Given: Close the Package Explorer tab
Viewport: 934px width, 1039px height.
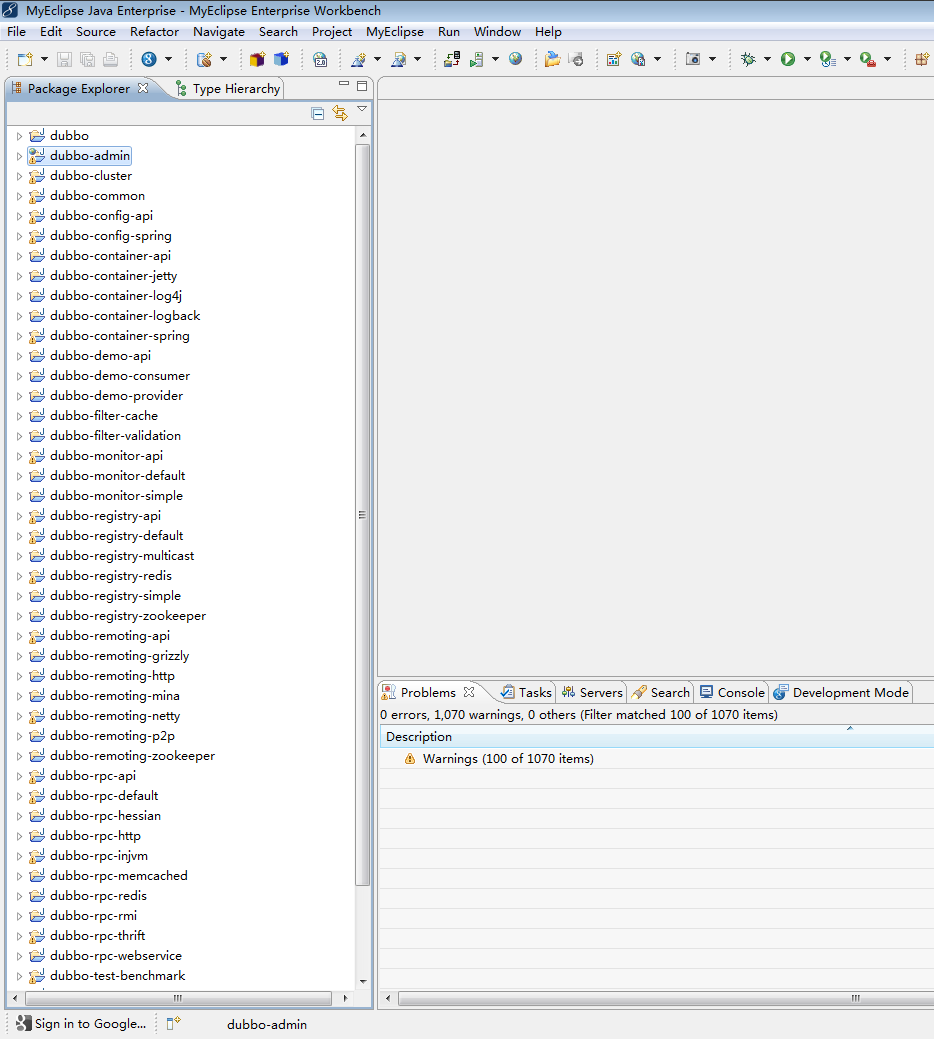Looking at the screenshot, I should pos(143,87).
